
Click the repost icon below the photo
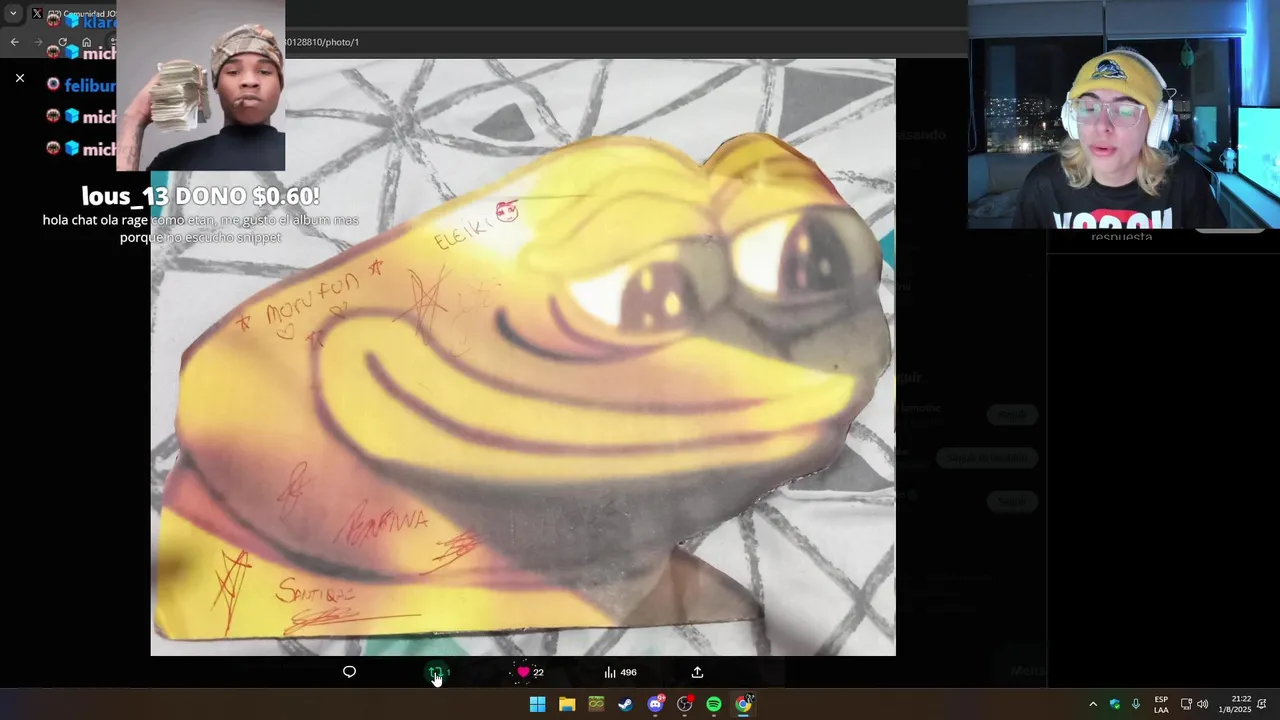pyautogui.click(x=436, y=673)
